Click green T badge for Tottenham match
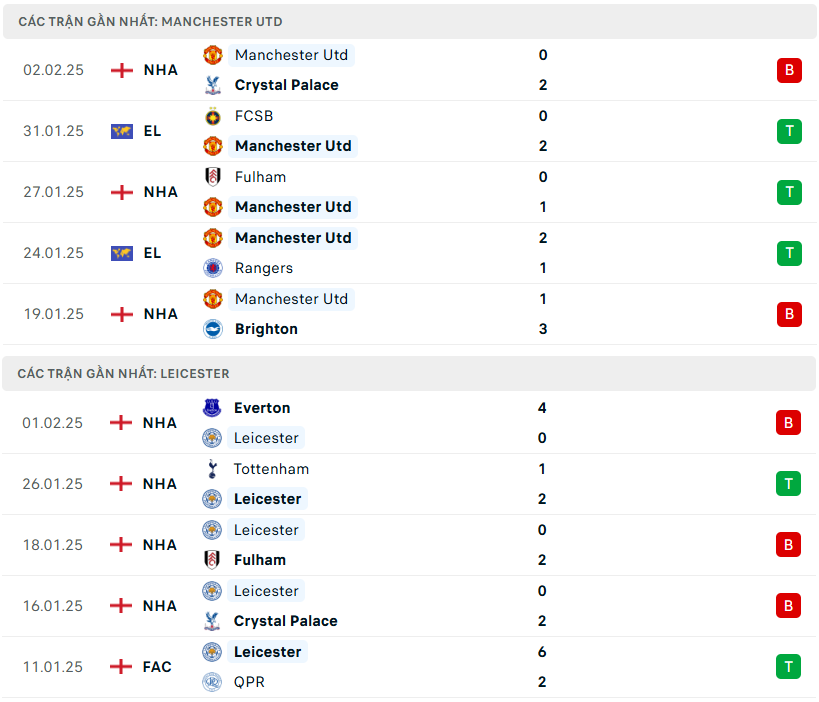 coord(788,484)
